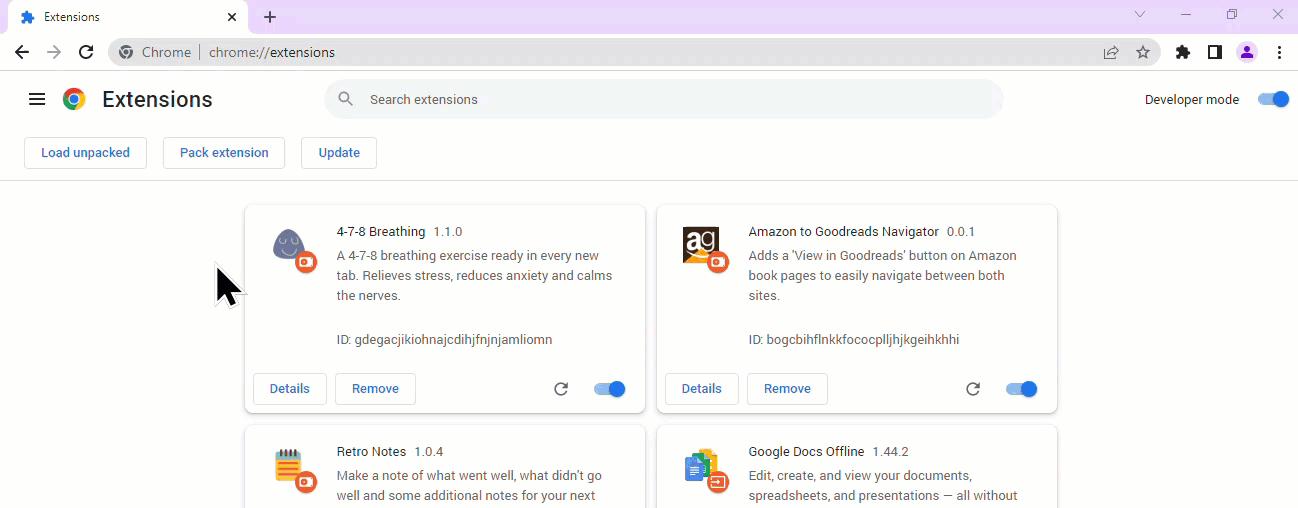Disable the 4-7-8 Breathing extension toggle
Viewport: 1298px width, 508px height.
pos(609,389)
